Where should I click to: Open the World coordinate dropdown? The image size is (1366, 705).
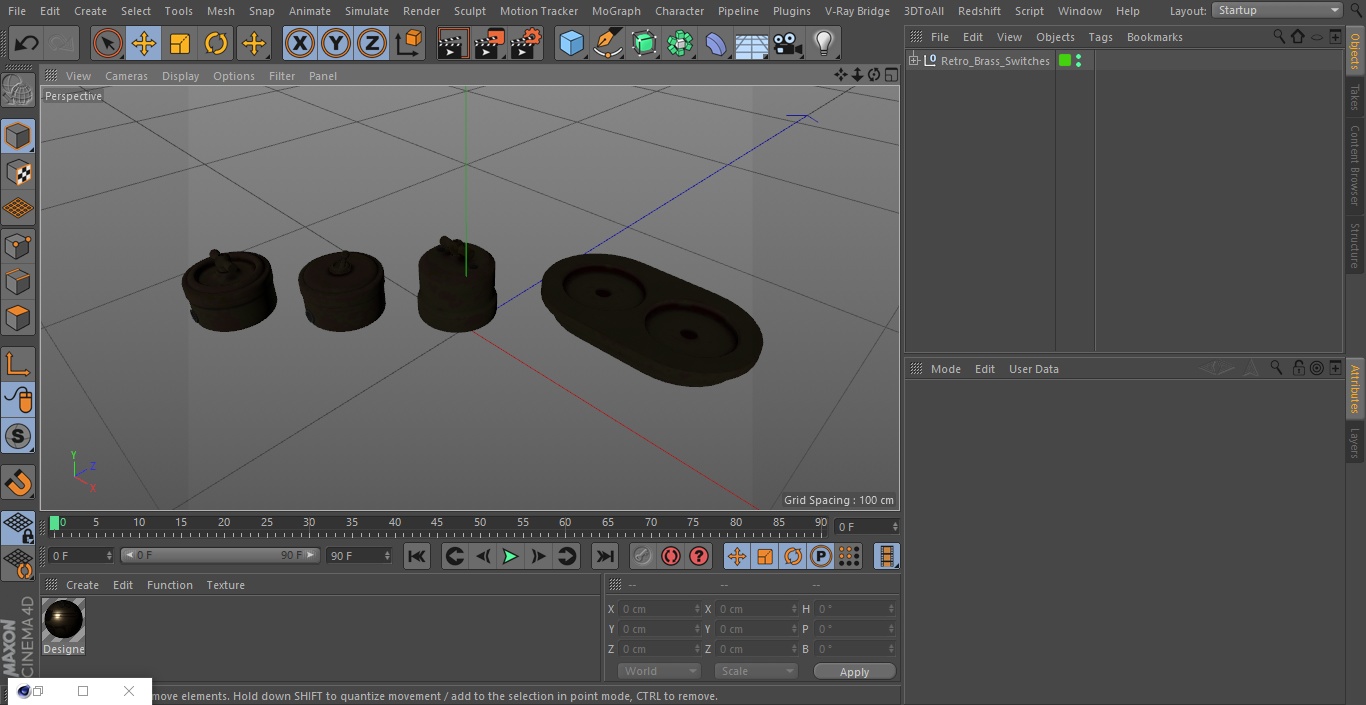pyautogui.click(x=659, y=671)
